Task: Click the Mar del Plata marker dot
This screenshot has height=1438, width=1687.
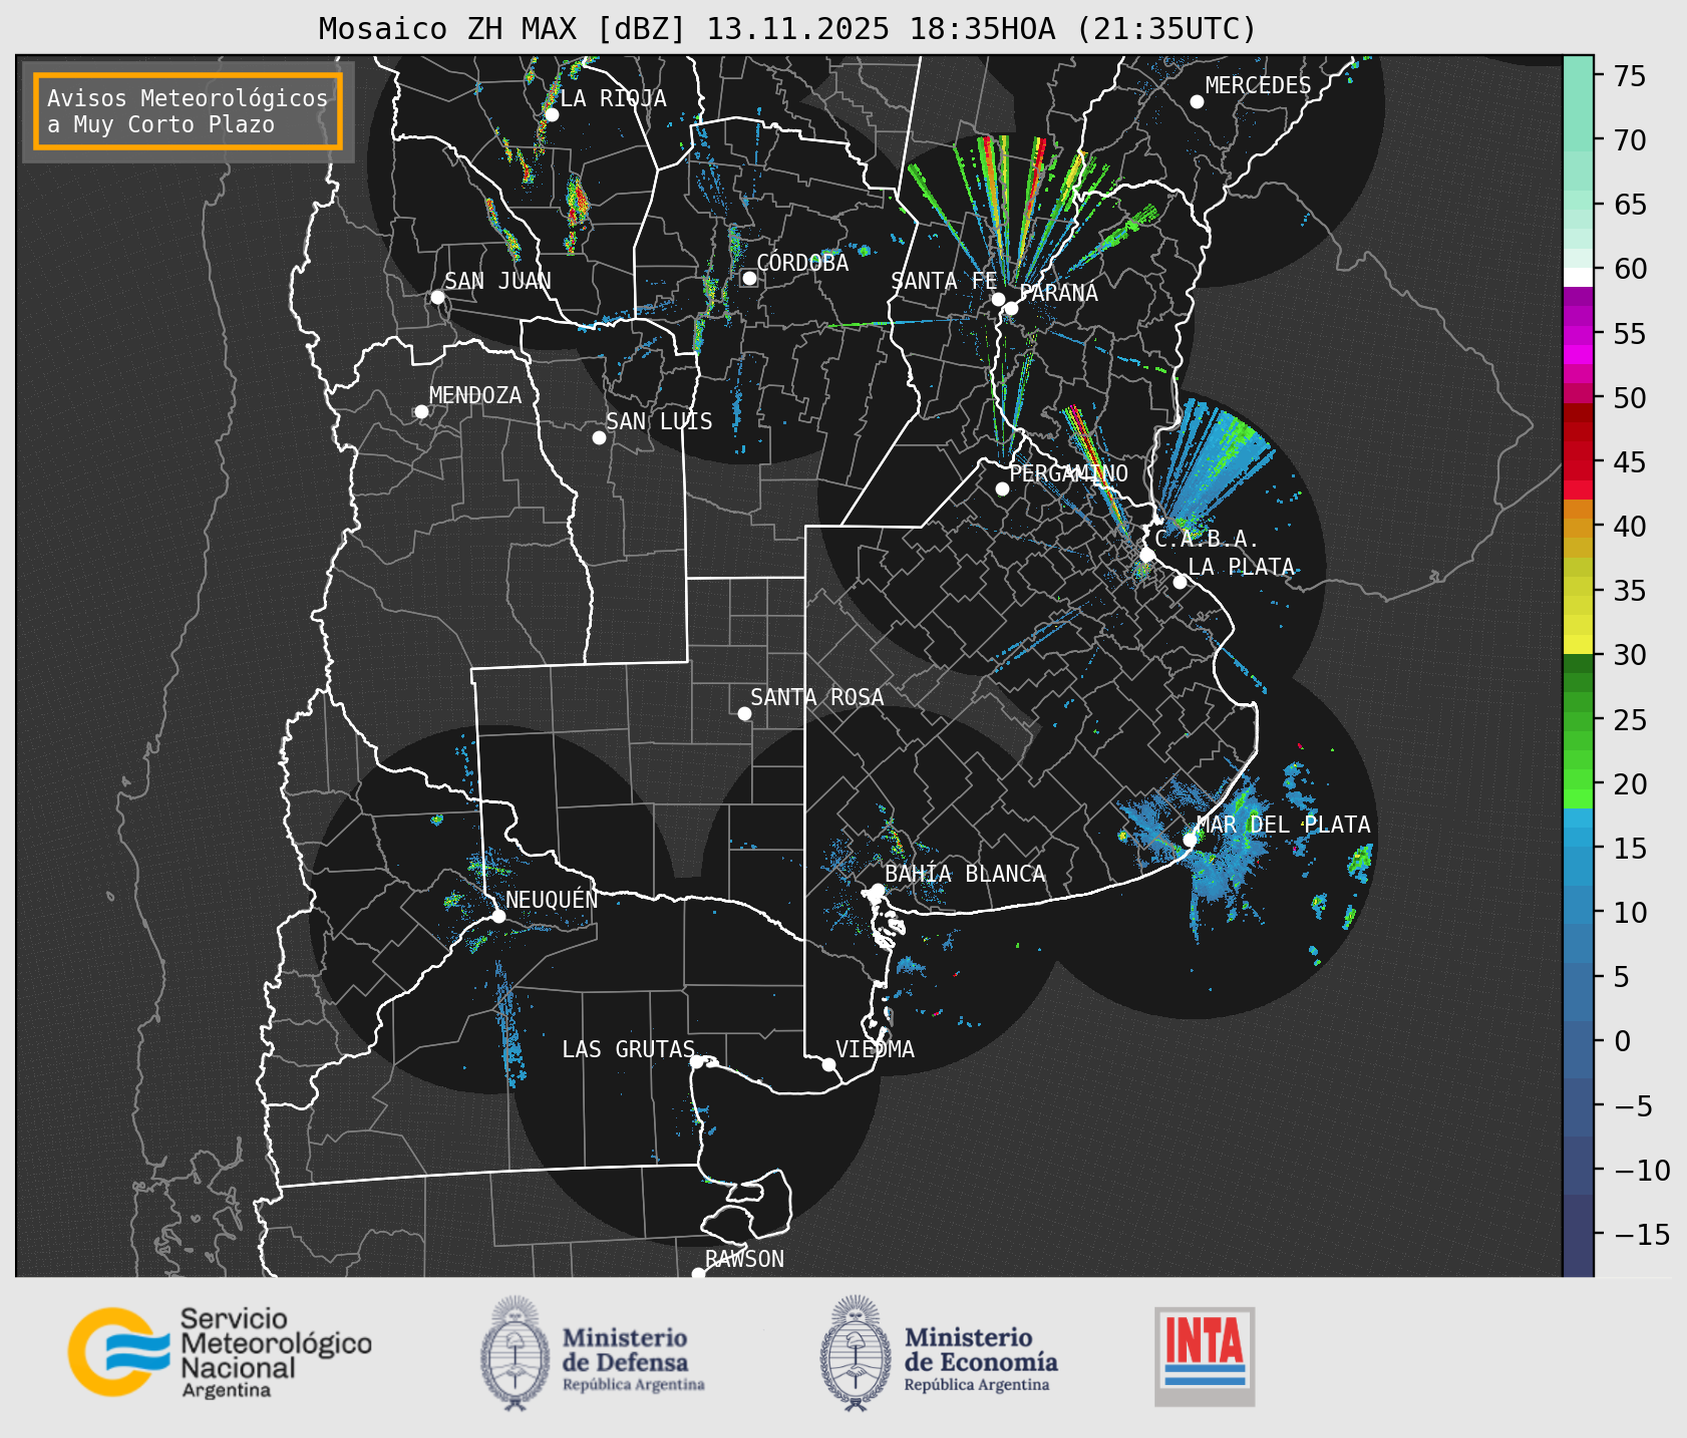Action: pos(1189,840)
